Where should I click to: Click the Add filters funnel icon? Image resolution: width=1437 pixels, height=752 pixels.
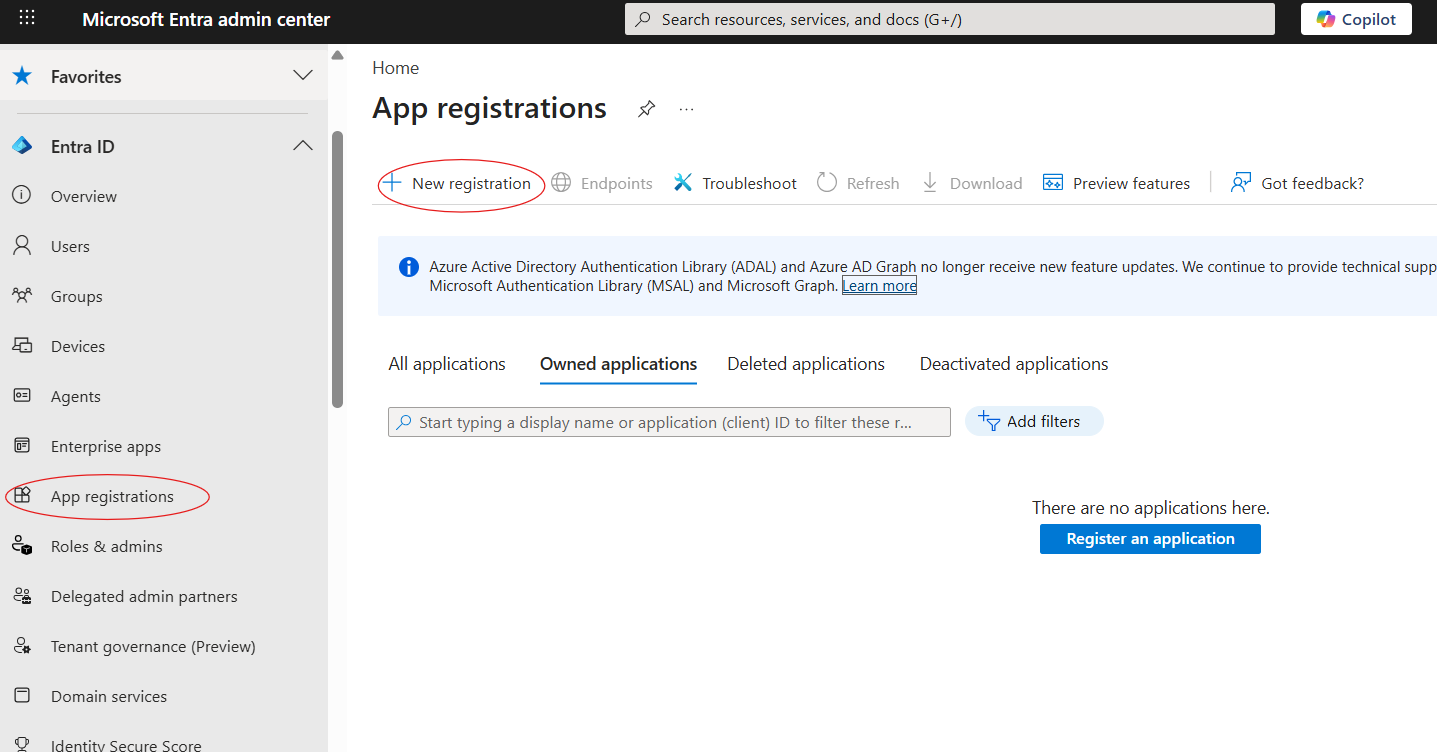[989, 421]
